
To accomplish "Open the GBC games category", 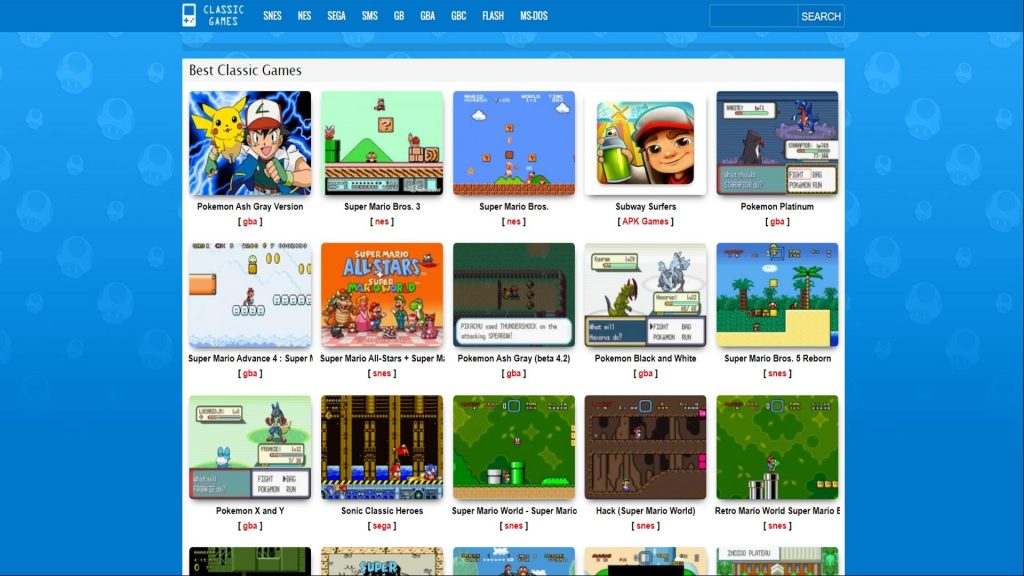I will (458, 15).
